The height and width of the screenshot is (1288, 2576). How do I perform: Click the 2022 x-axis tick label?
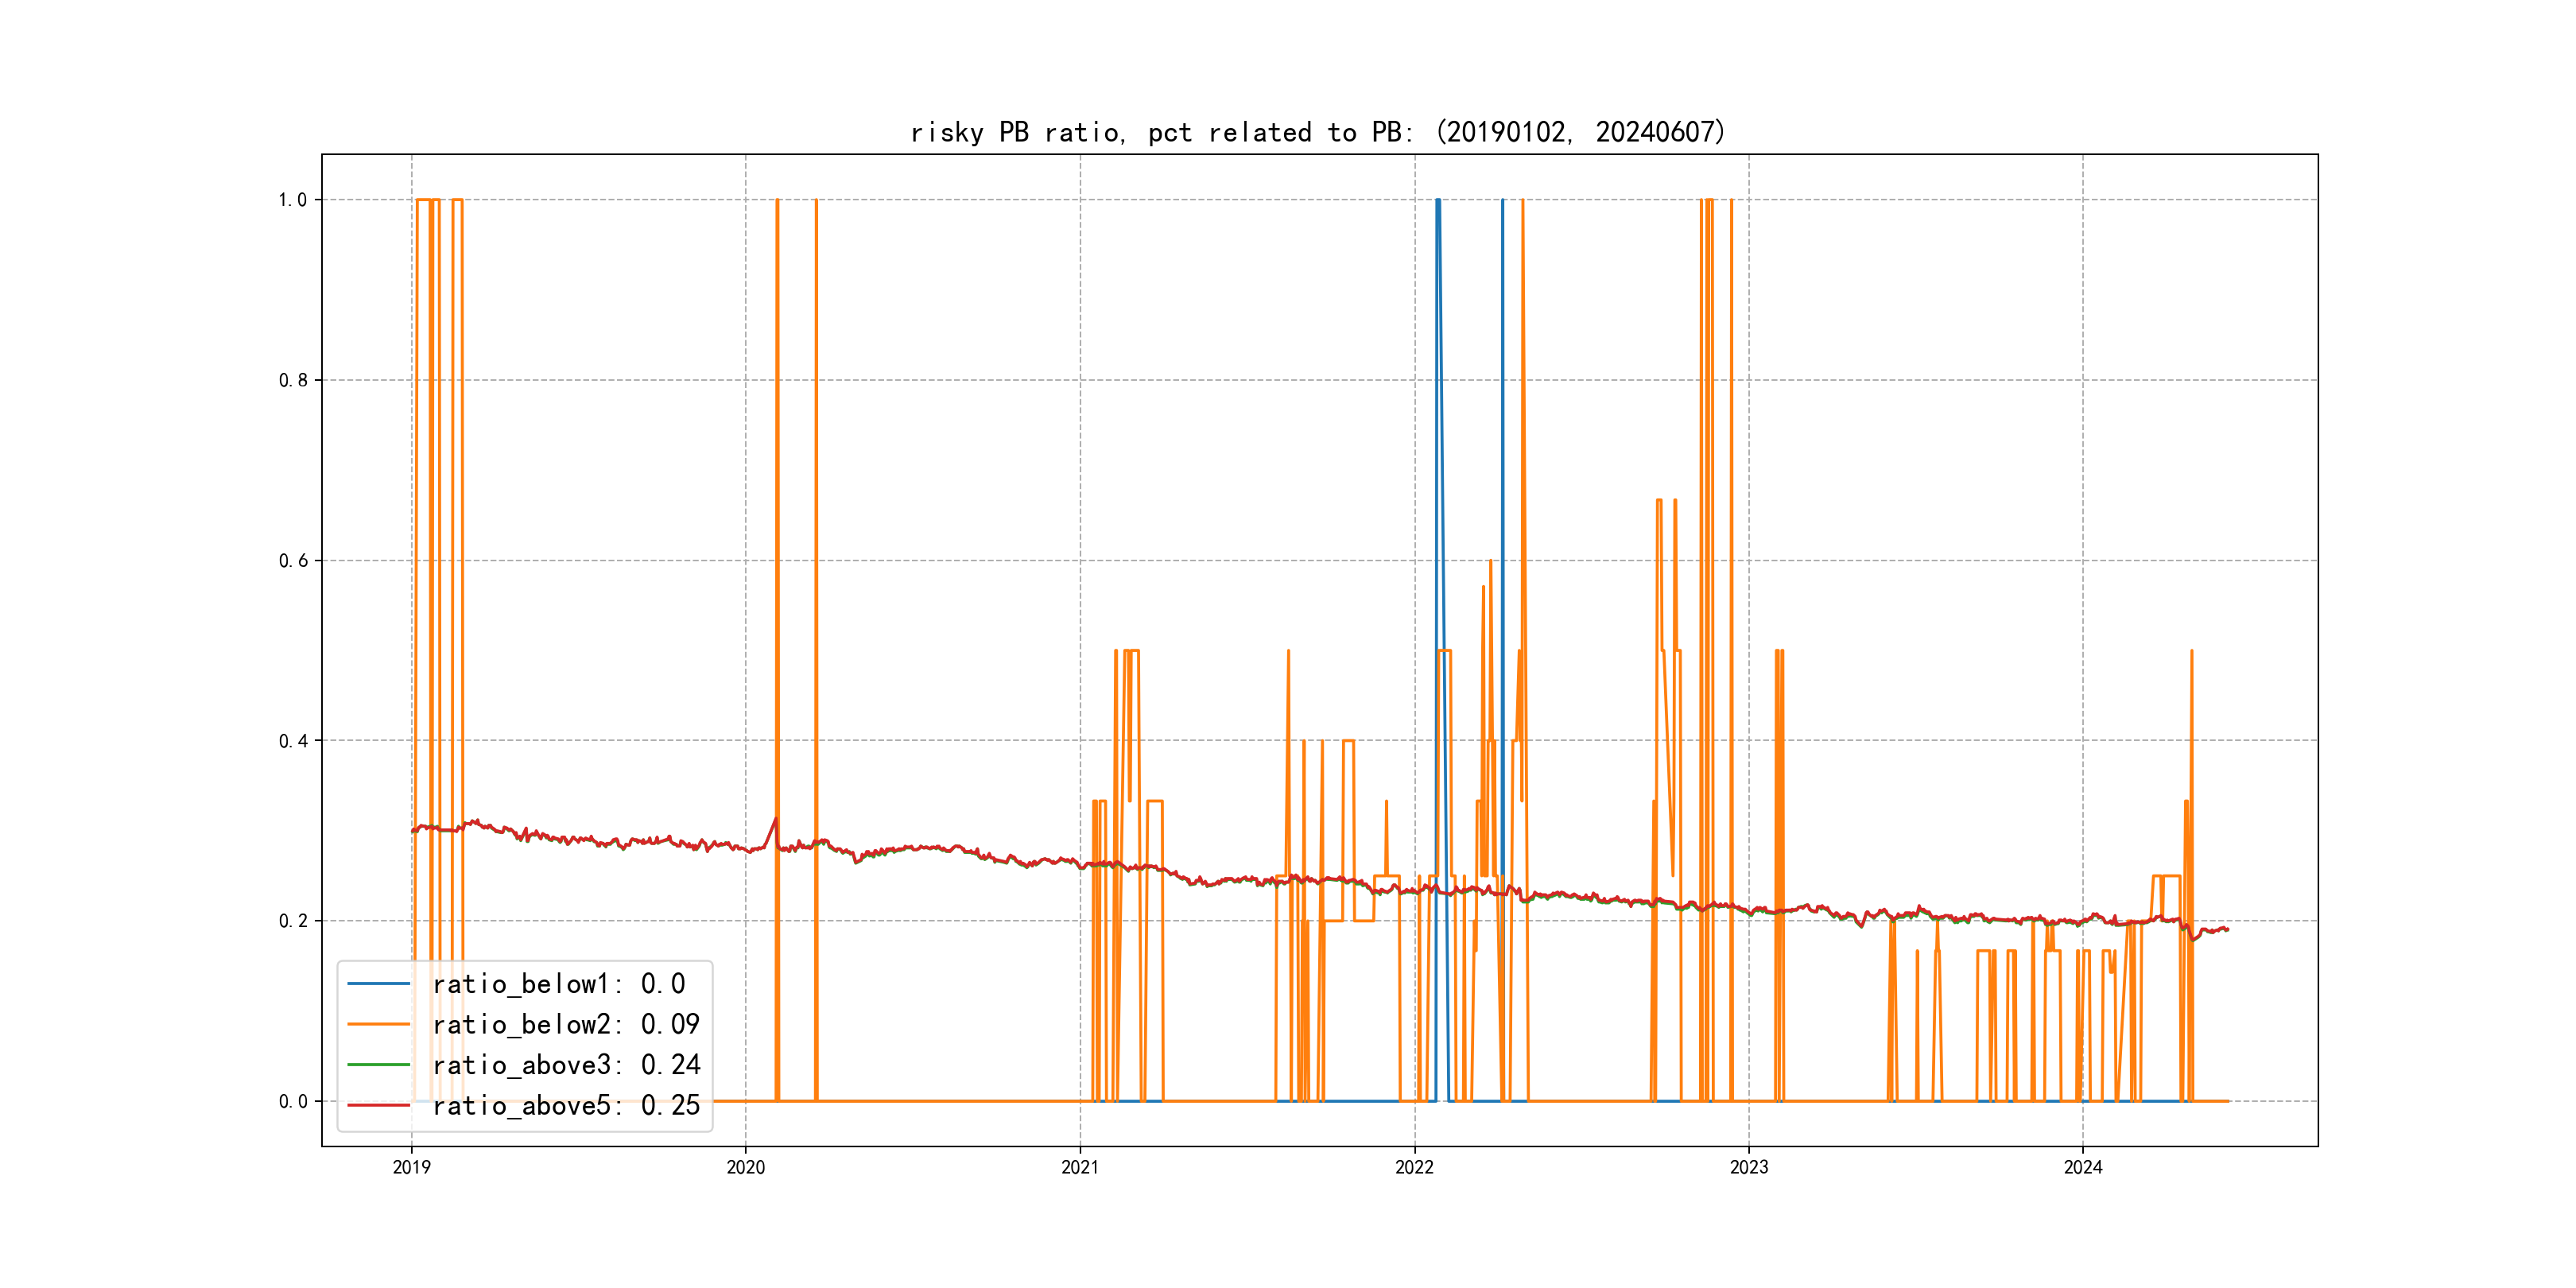1414,1167
